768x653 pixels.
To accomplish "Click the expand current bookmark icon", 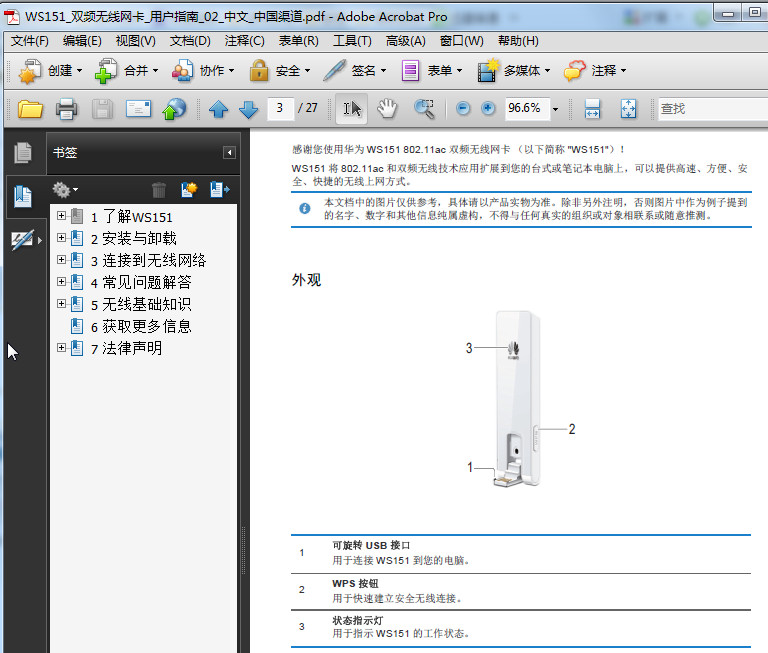I will click(219, 190).
